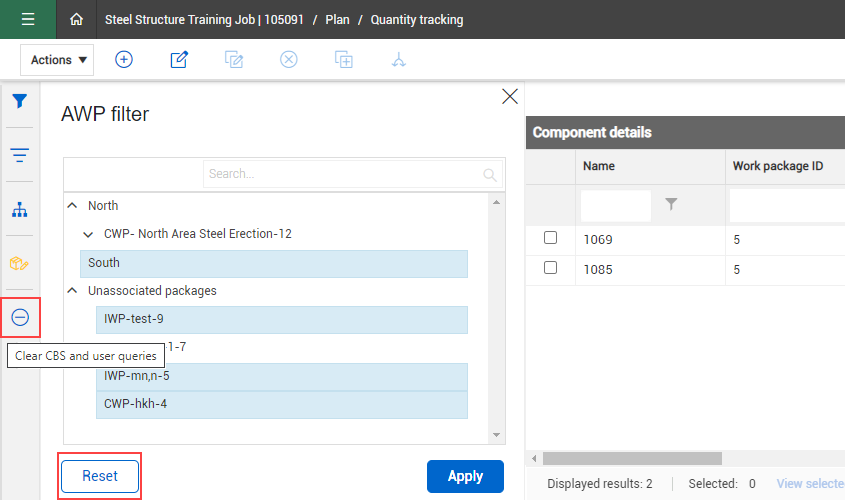The height and width of the screenshot is (500, 845).
Task: Close the AWP filter panel
Action: pyautogui.click(x=510, y=96)
